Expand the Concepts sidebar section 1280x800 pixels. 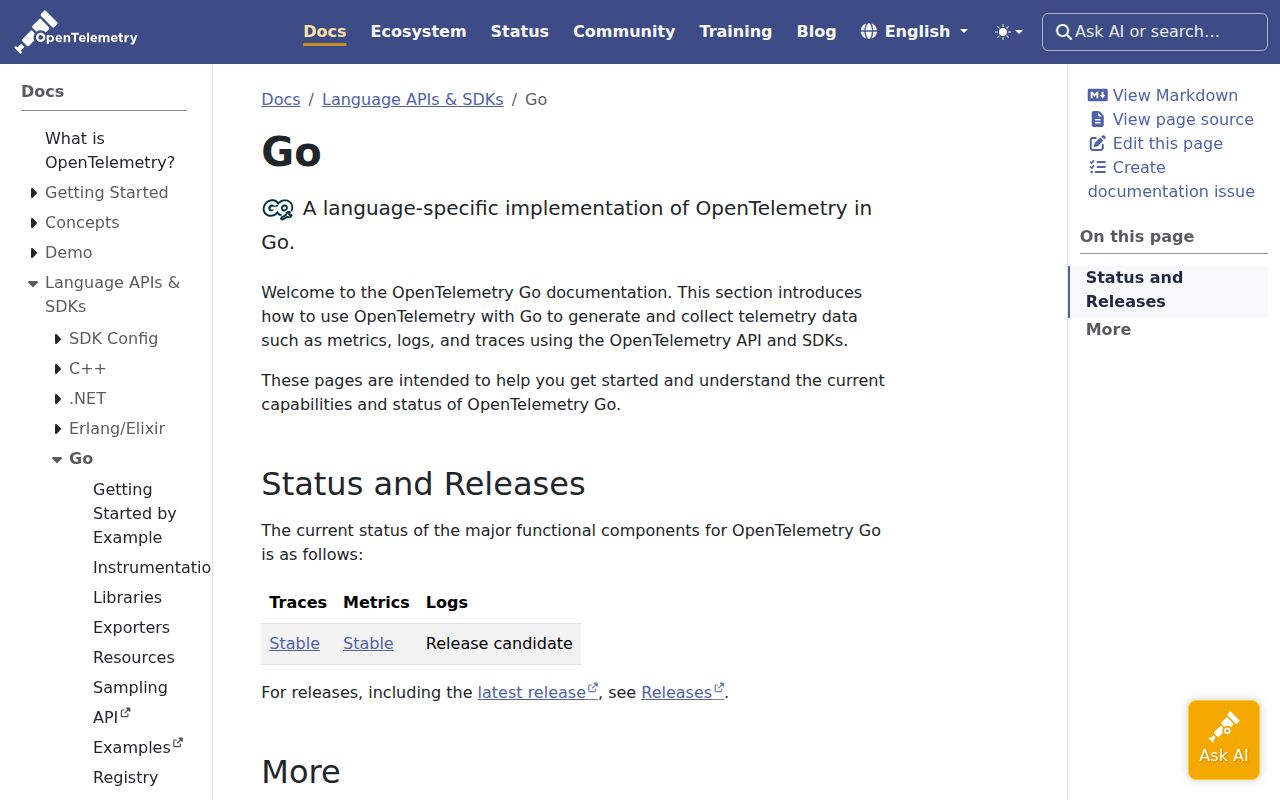coord(34,223)
